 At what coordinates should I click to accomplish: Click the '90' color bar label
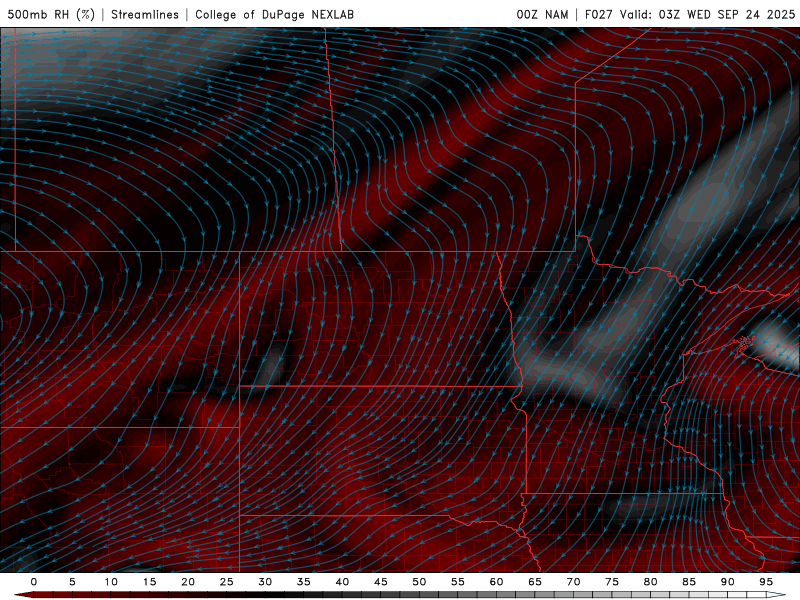(727, 582)
